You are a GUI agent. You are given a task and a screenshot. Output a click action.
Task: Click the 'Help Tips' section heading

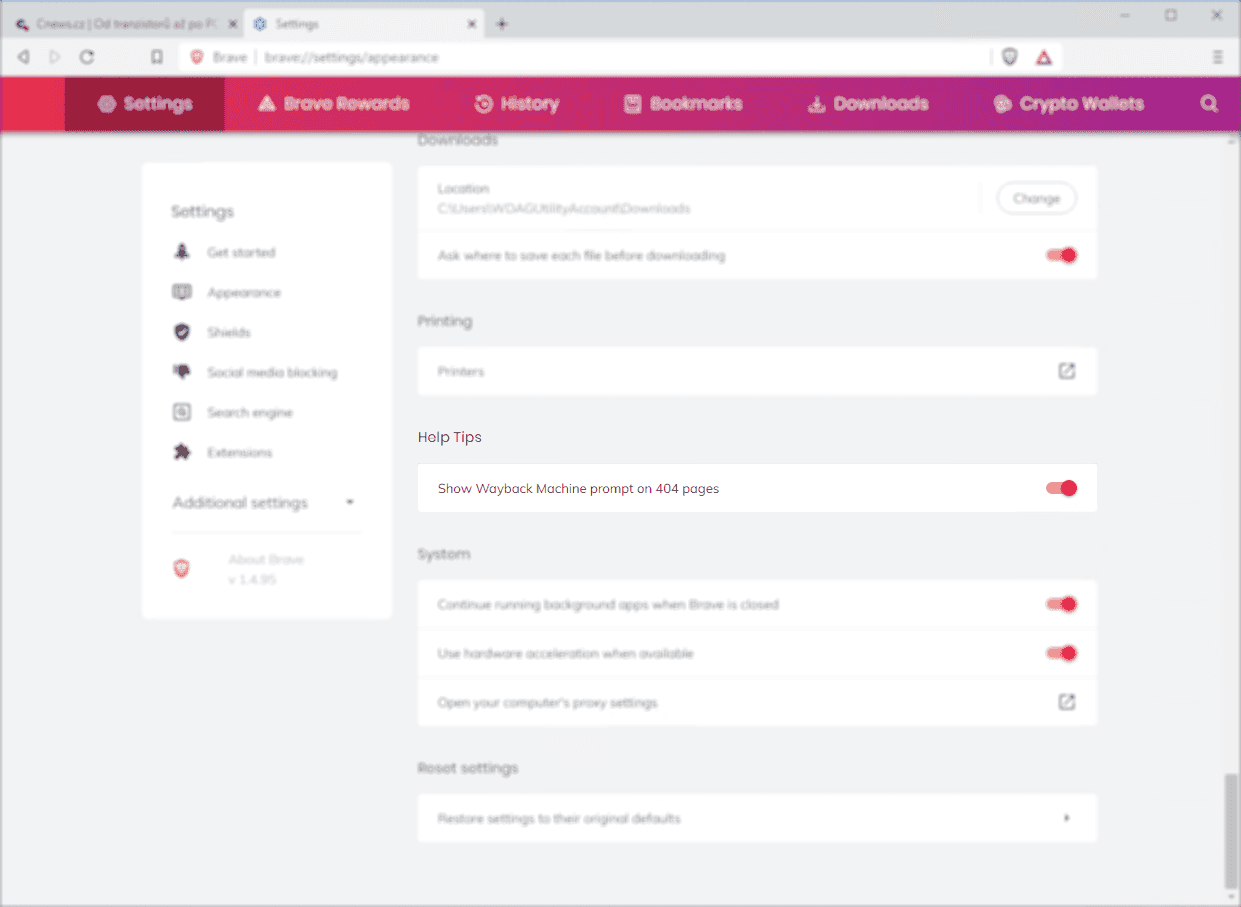[450, 437]
